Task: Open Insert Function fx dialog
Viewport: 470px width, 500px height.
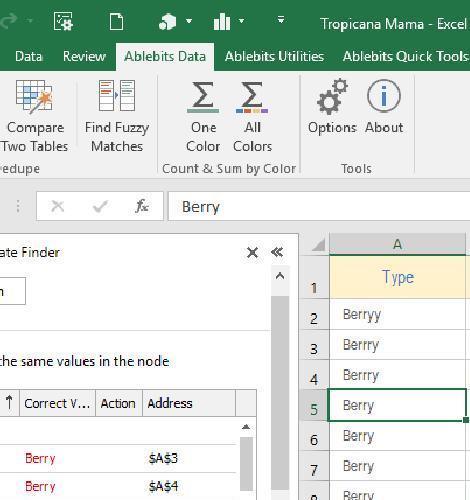Action: [x=142, y=206]
